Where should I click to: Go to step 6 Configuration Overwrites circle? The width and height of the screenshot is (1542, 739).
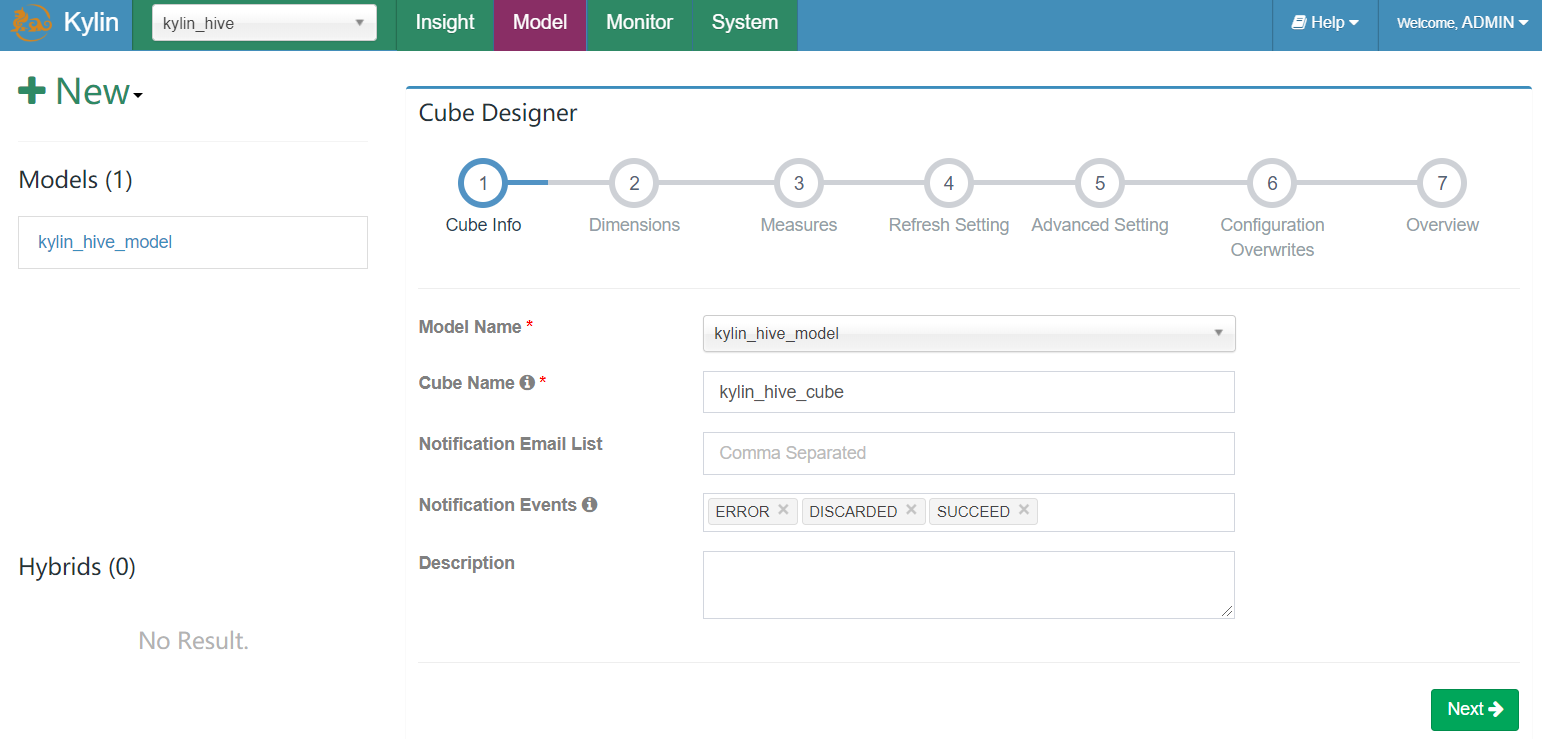[1272, 183]
